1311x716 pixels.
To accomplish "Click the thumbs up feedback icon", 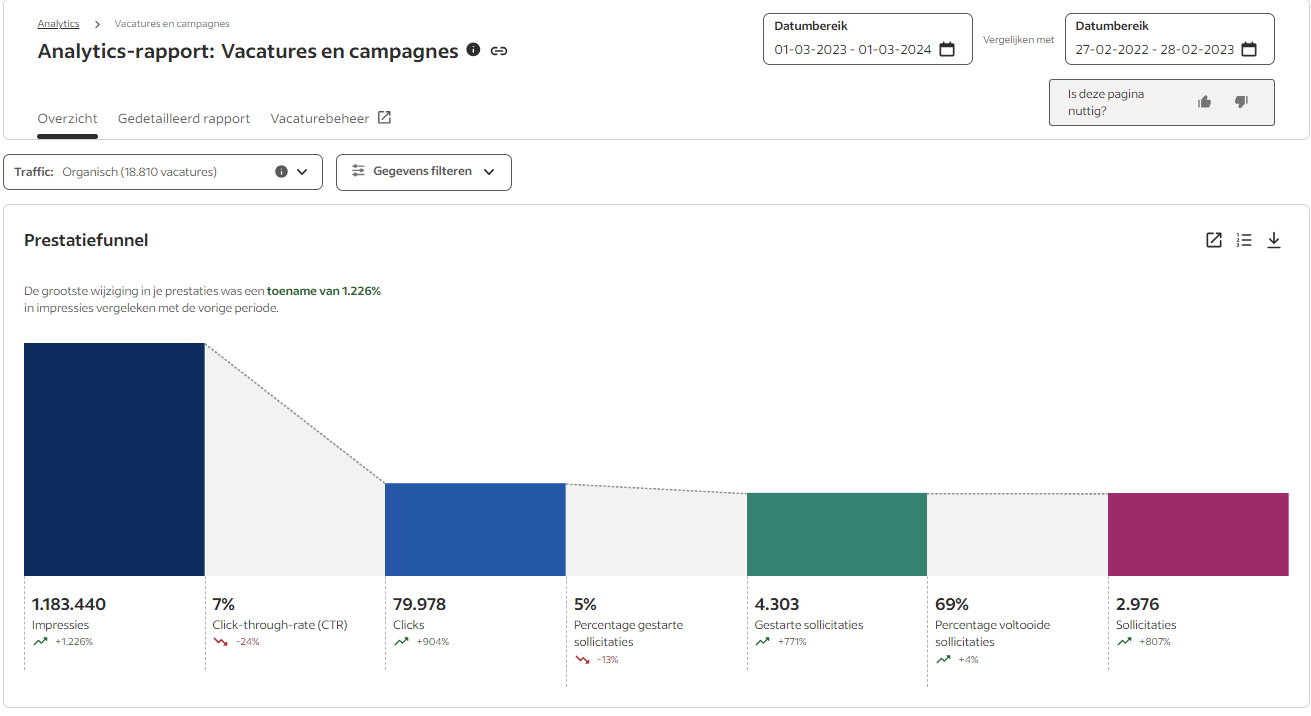I will point(1204,102).
